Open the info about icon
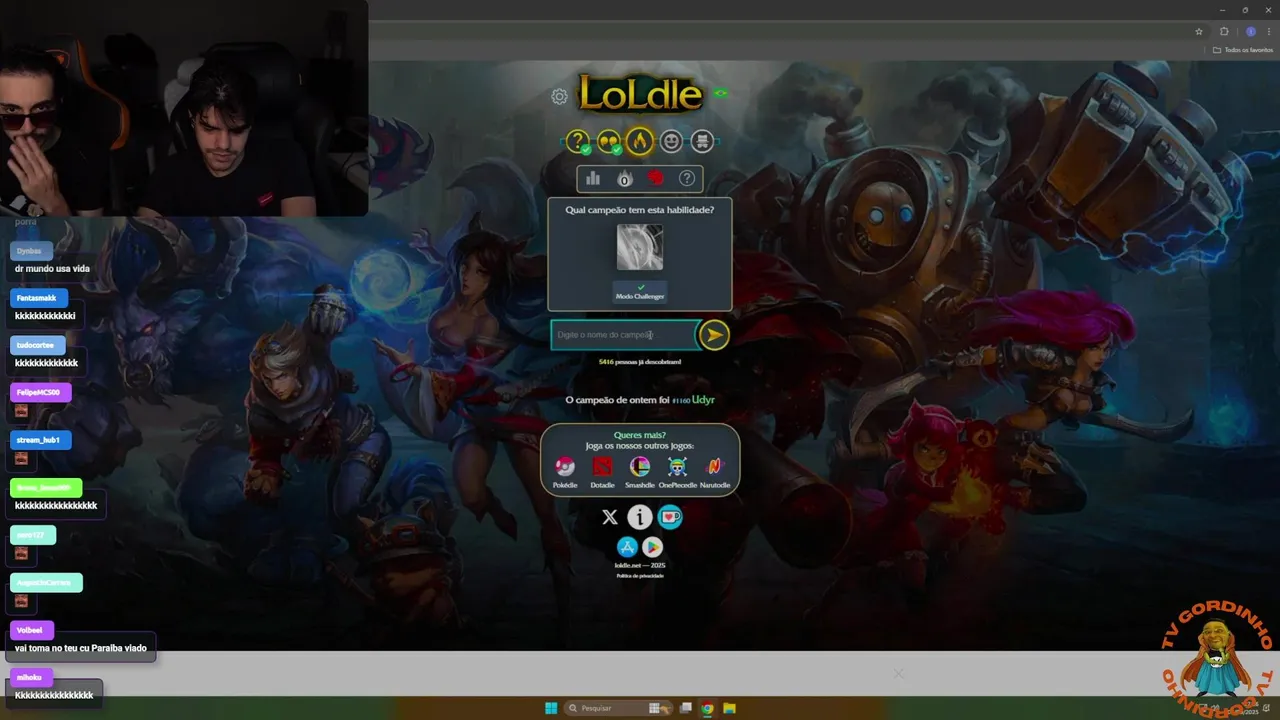Screen dimensions: 1280x720 pyautogui.click(x=640, y=517)
